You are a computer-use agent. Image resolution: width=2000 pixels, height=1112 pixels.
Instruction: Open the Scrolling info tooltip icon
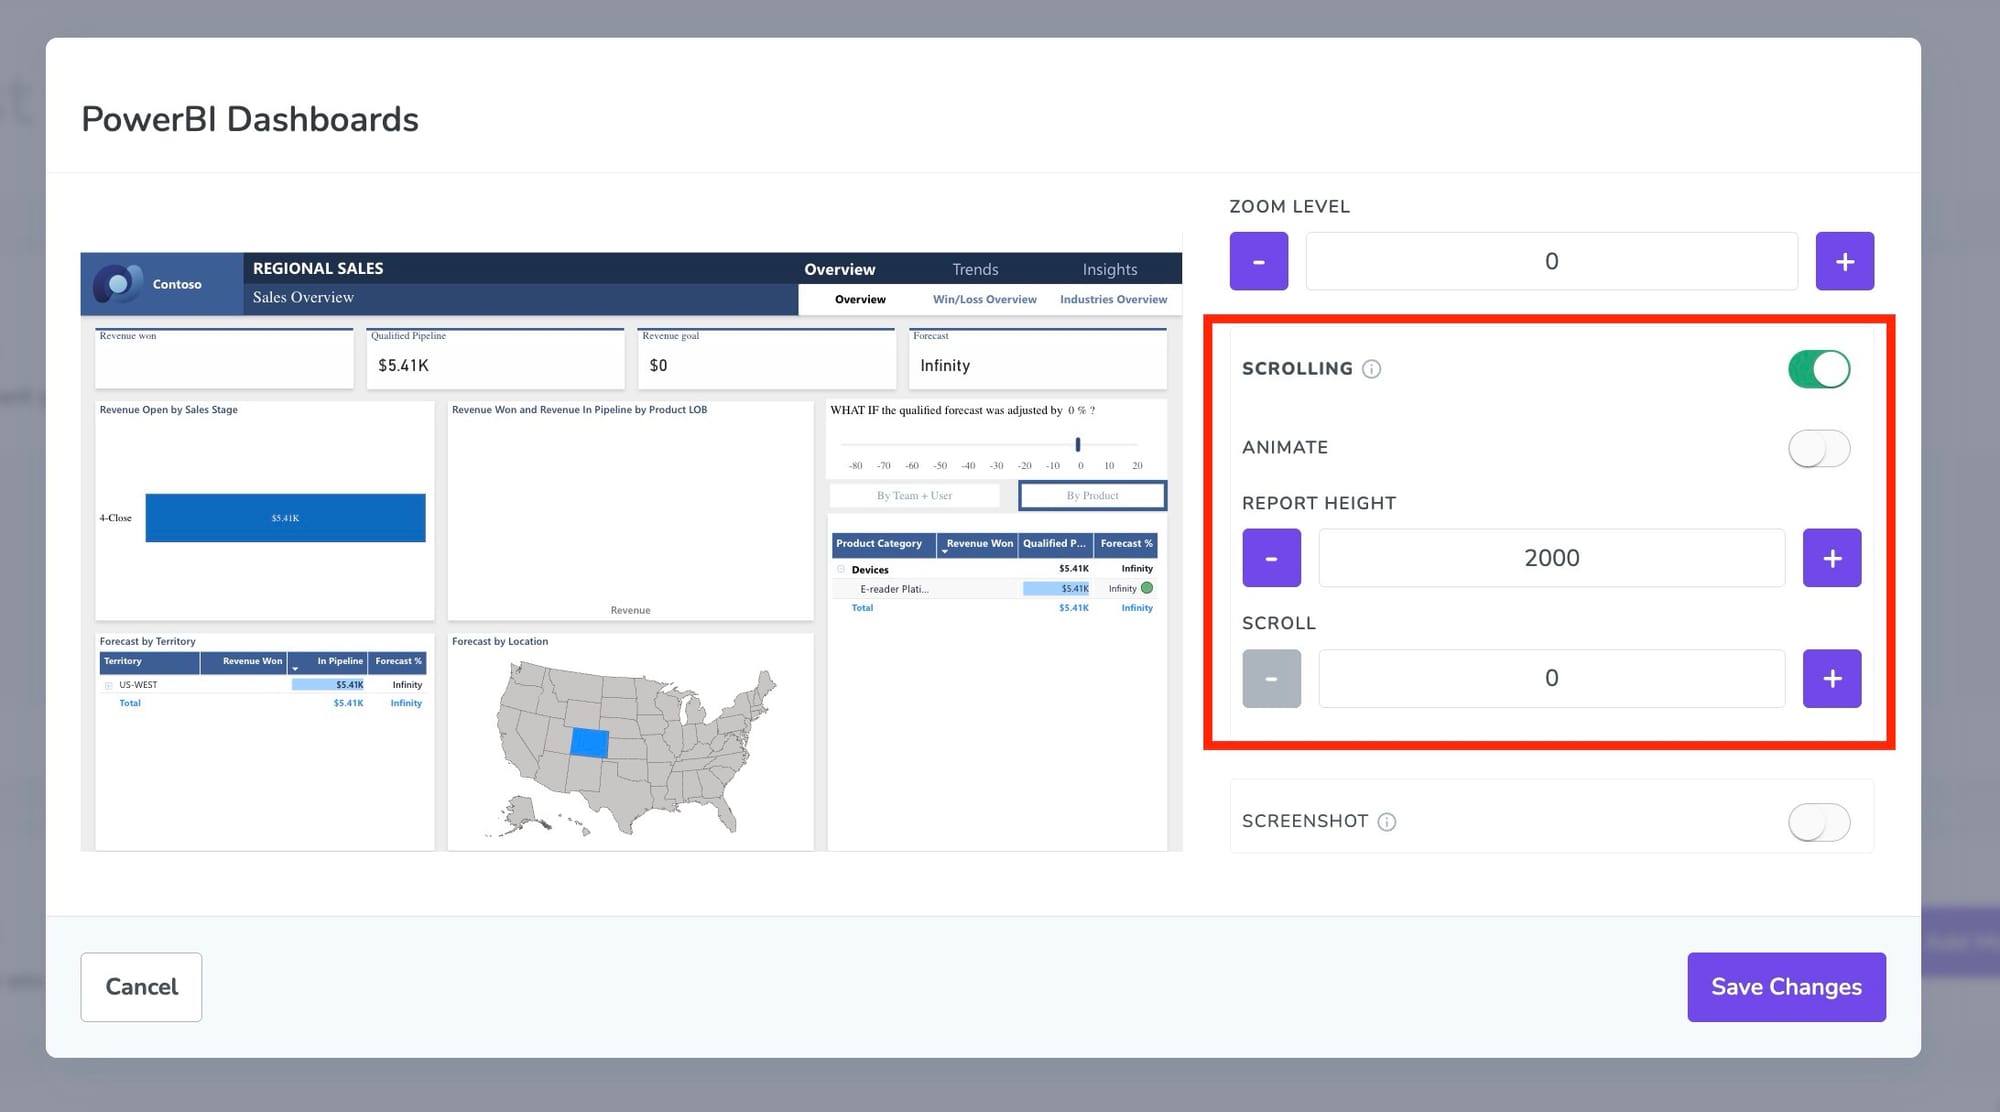1372,369
